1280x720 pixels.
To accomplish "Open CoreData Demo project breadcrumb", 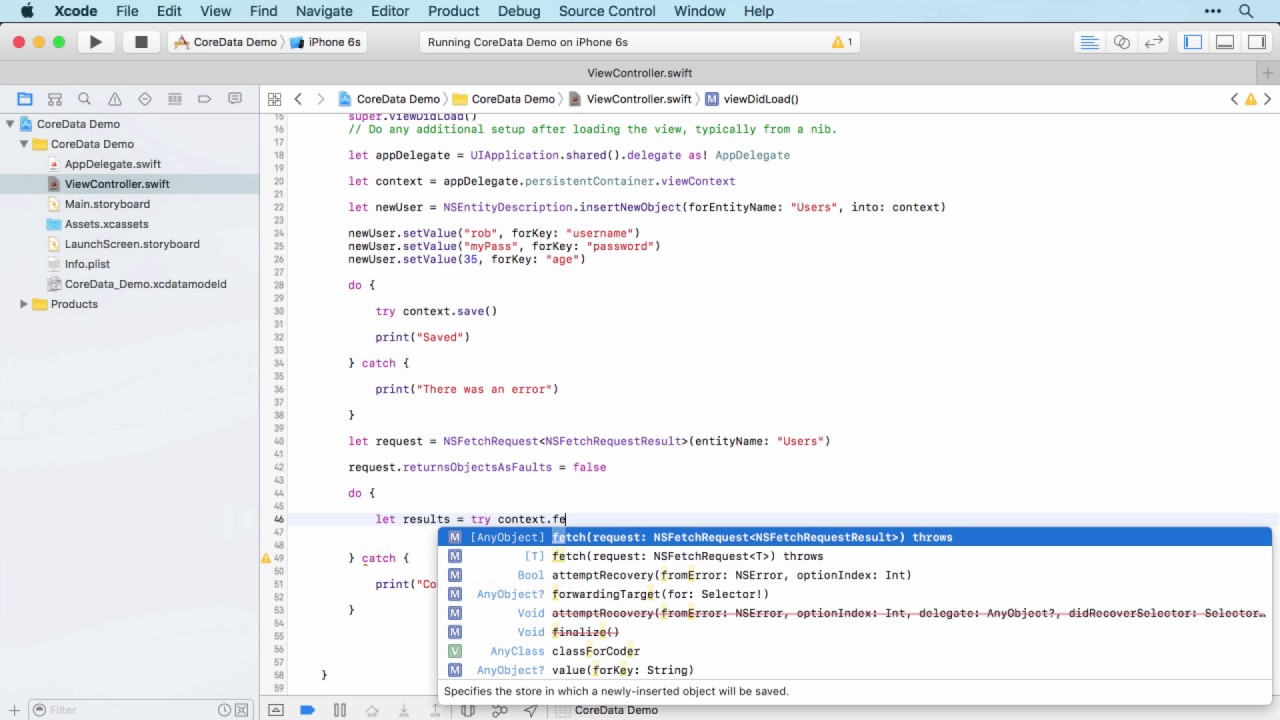I will pyautogui.click(x=388, y=99).
